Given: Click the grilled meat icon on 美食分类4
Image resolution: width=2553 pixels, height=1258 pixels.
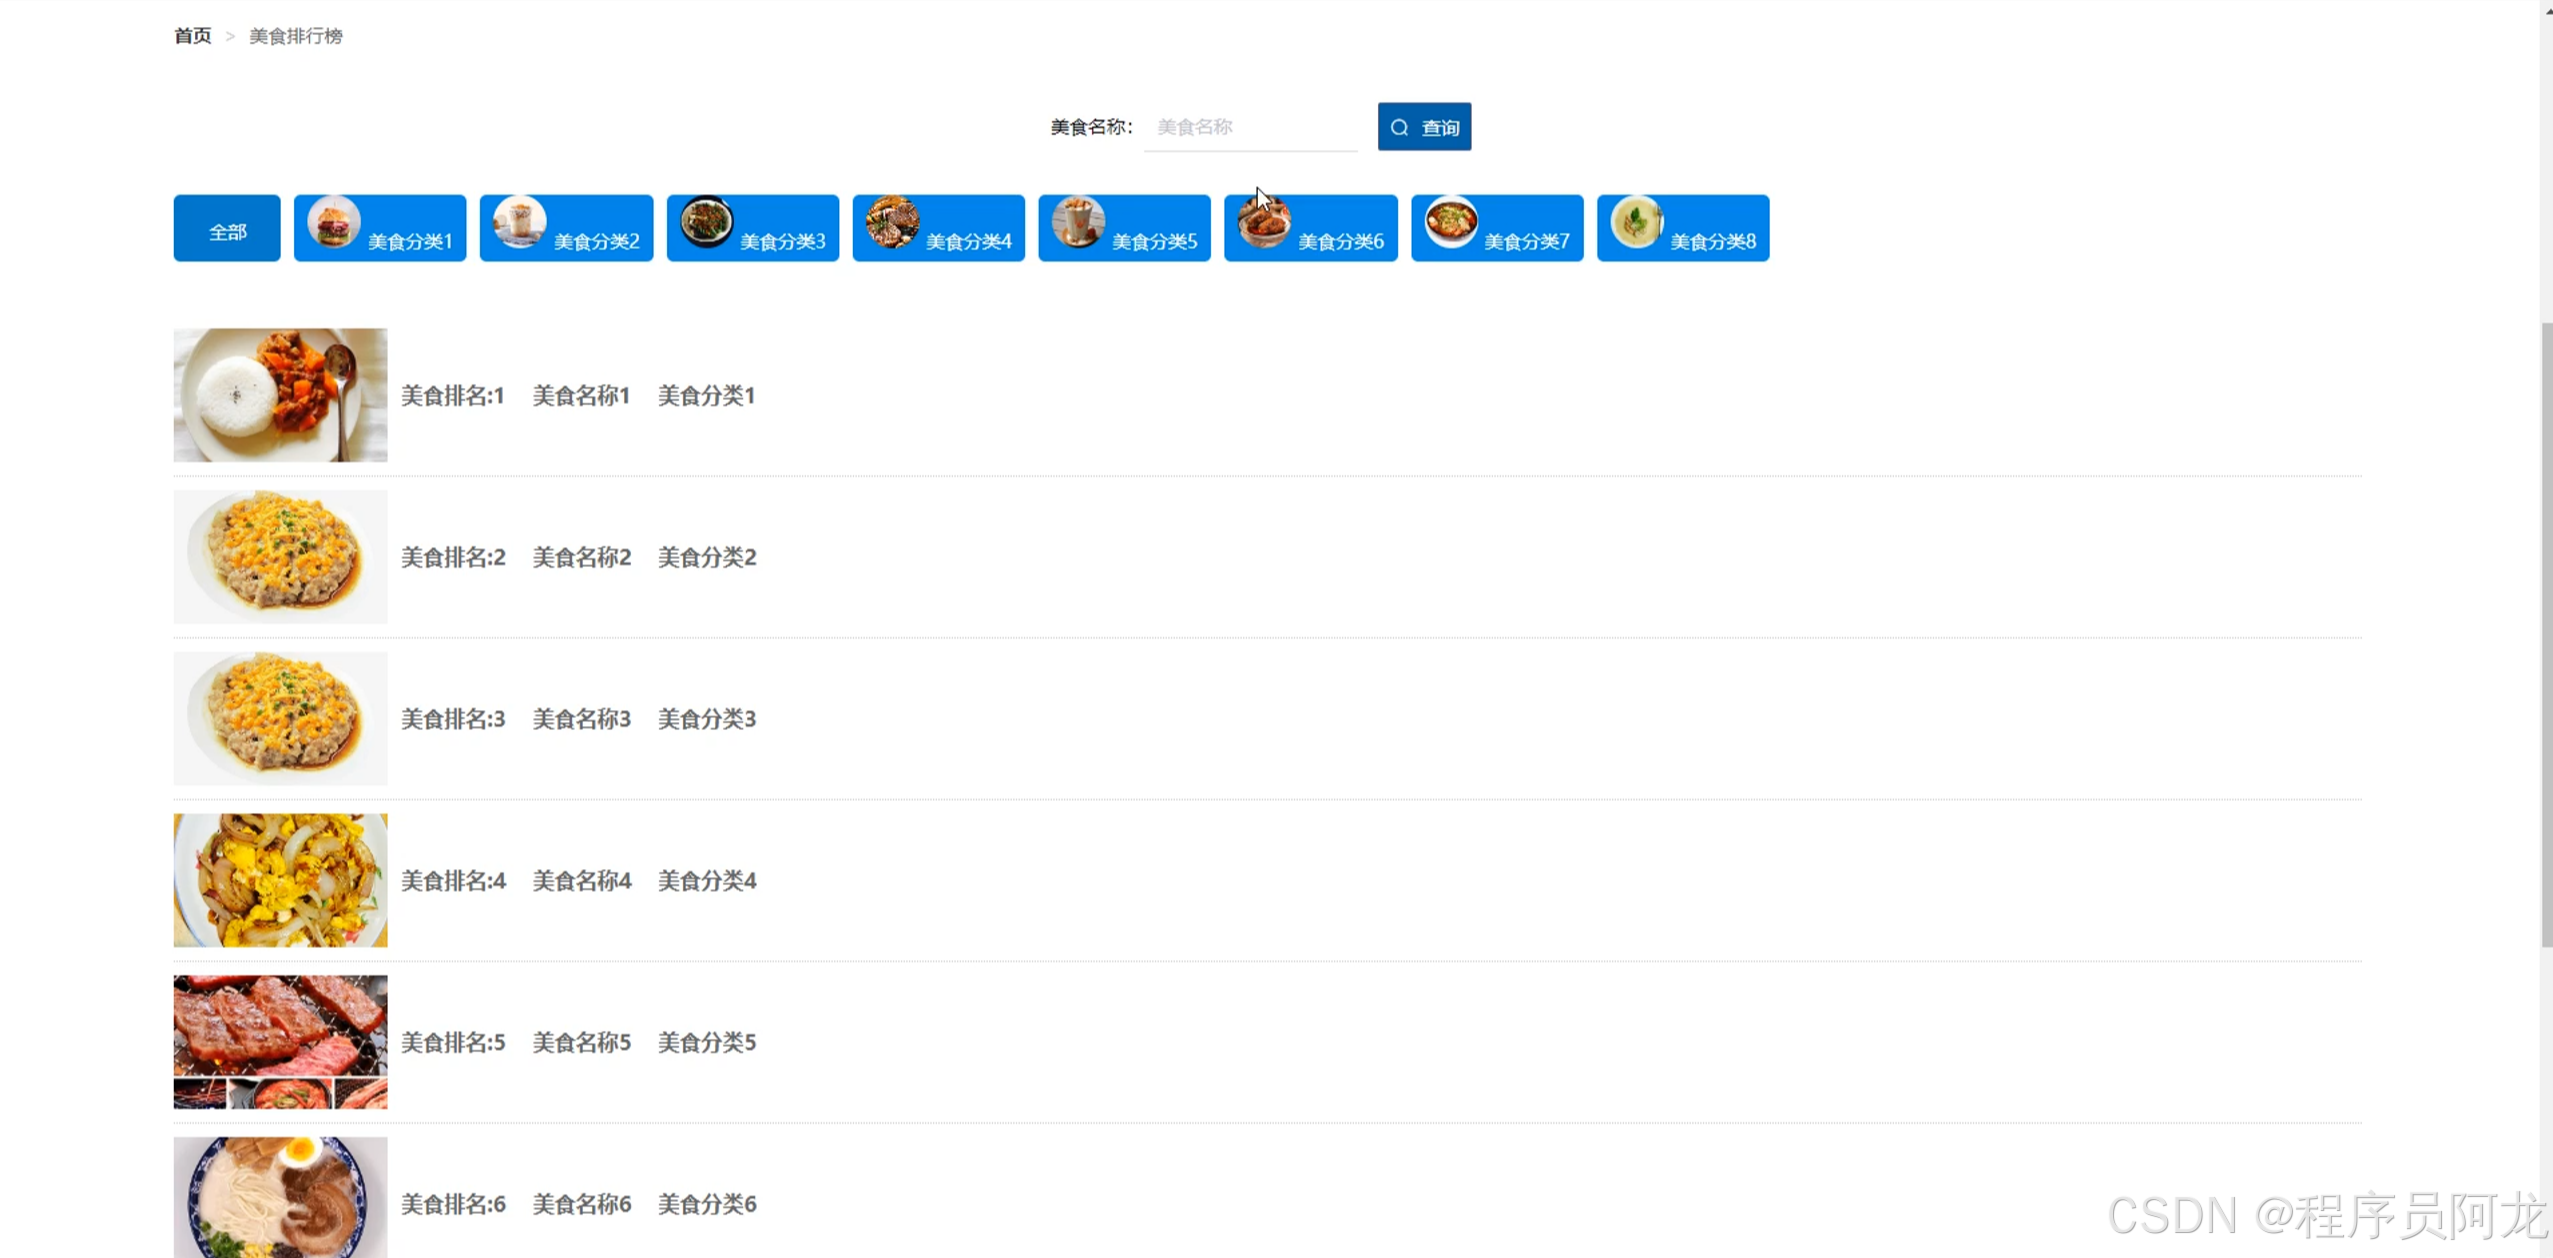Looking at the screenshot, I should pyautogui.click(x=892, y=222).
